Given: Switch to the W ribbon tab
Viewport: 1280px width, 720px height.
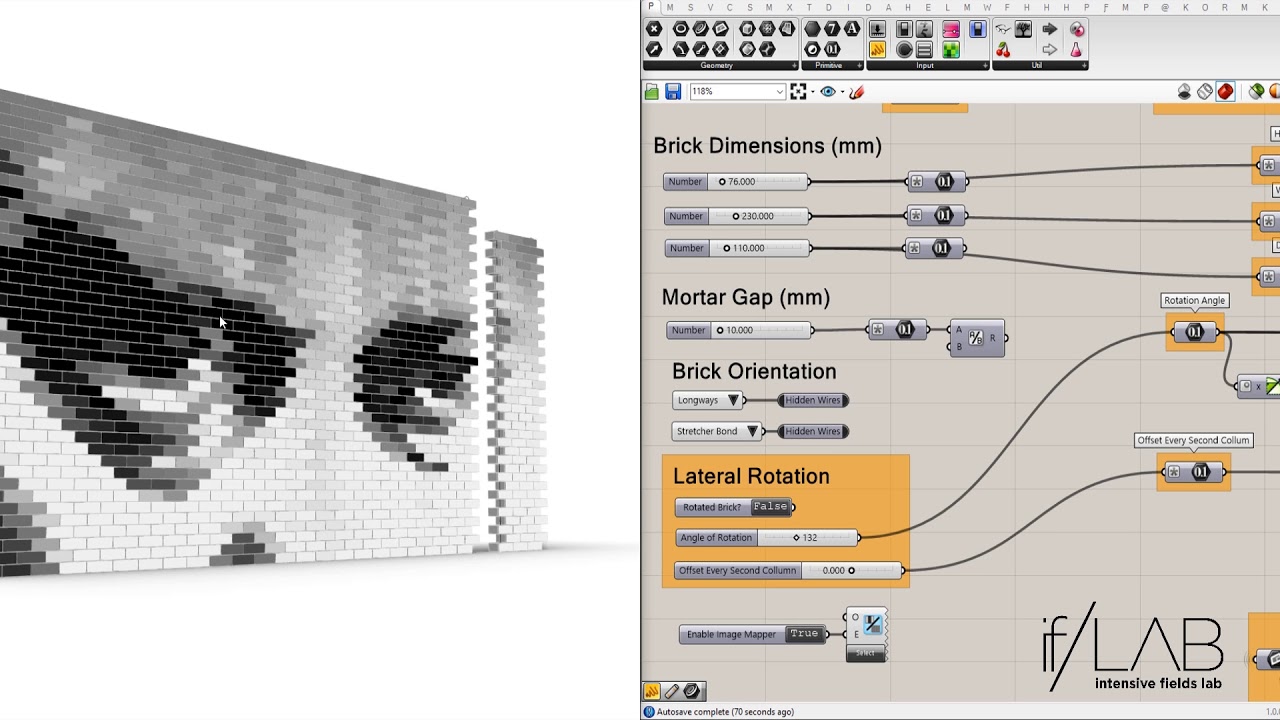Looking at the screenshot, I should tap(987, 8).
